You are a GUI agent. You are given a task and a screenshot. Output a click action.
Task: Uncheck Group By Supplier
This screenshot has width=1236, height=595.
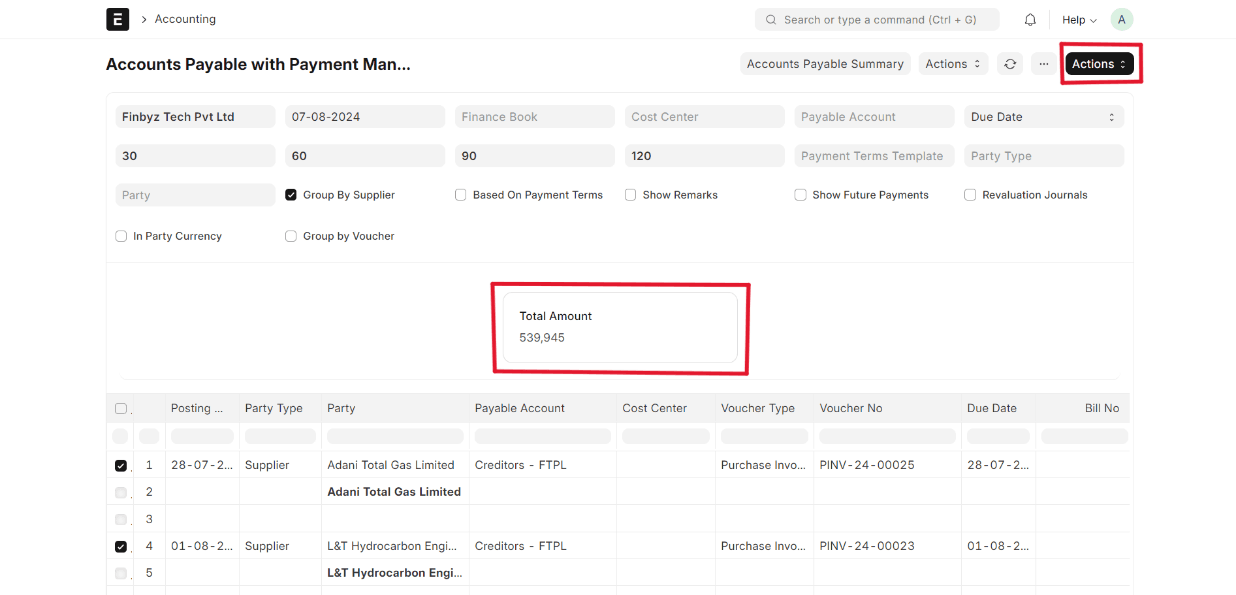[x=291, y=195]
